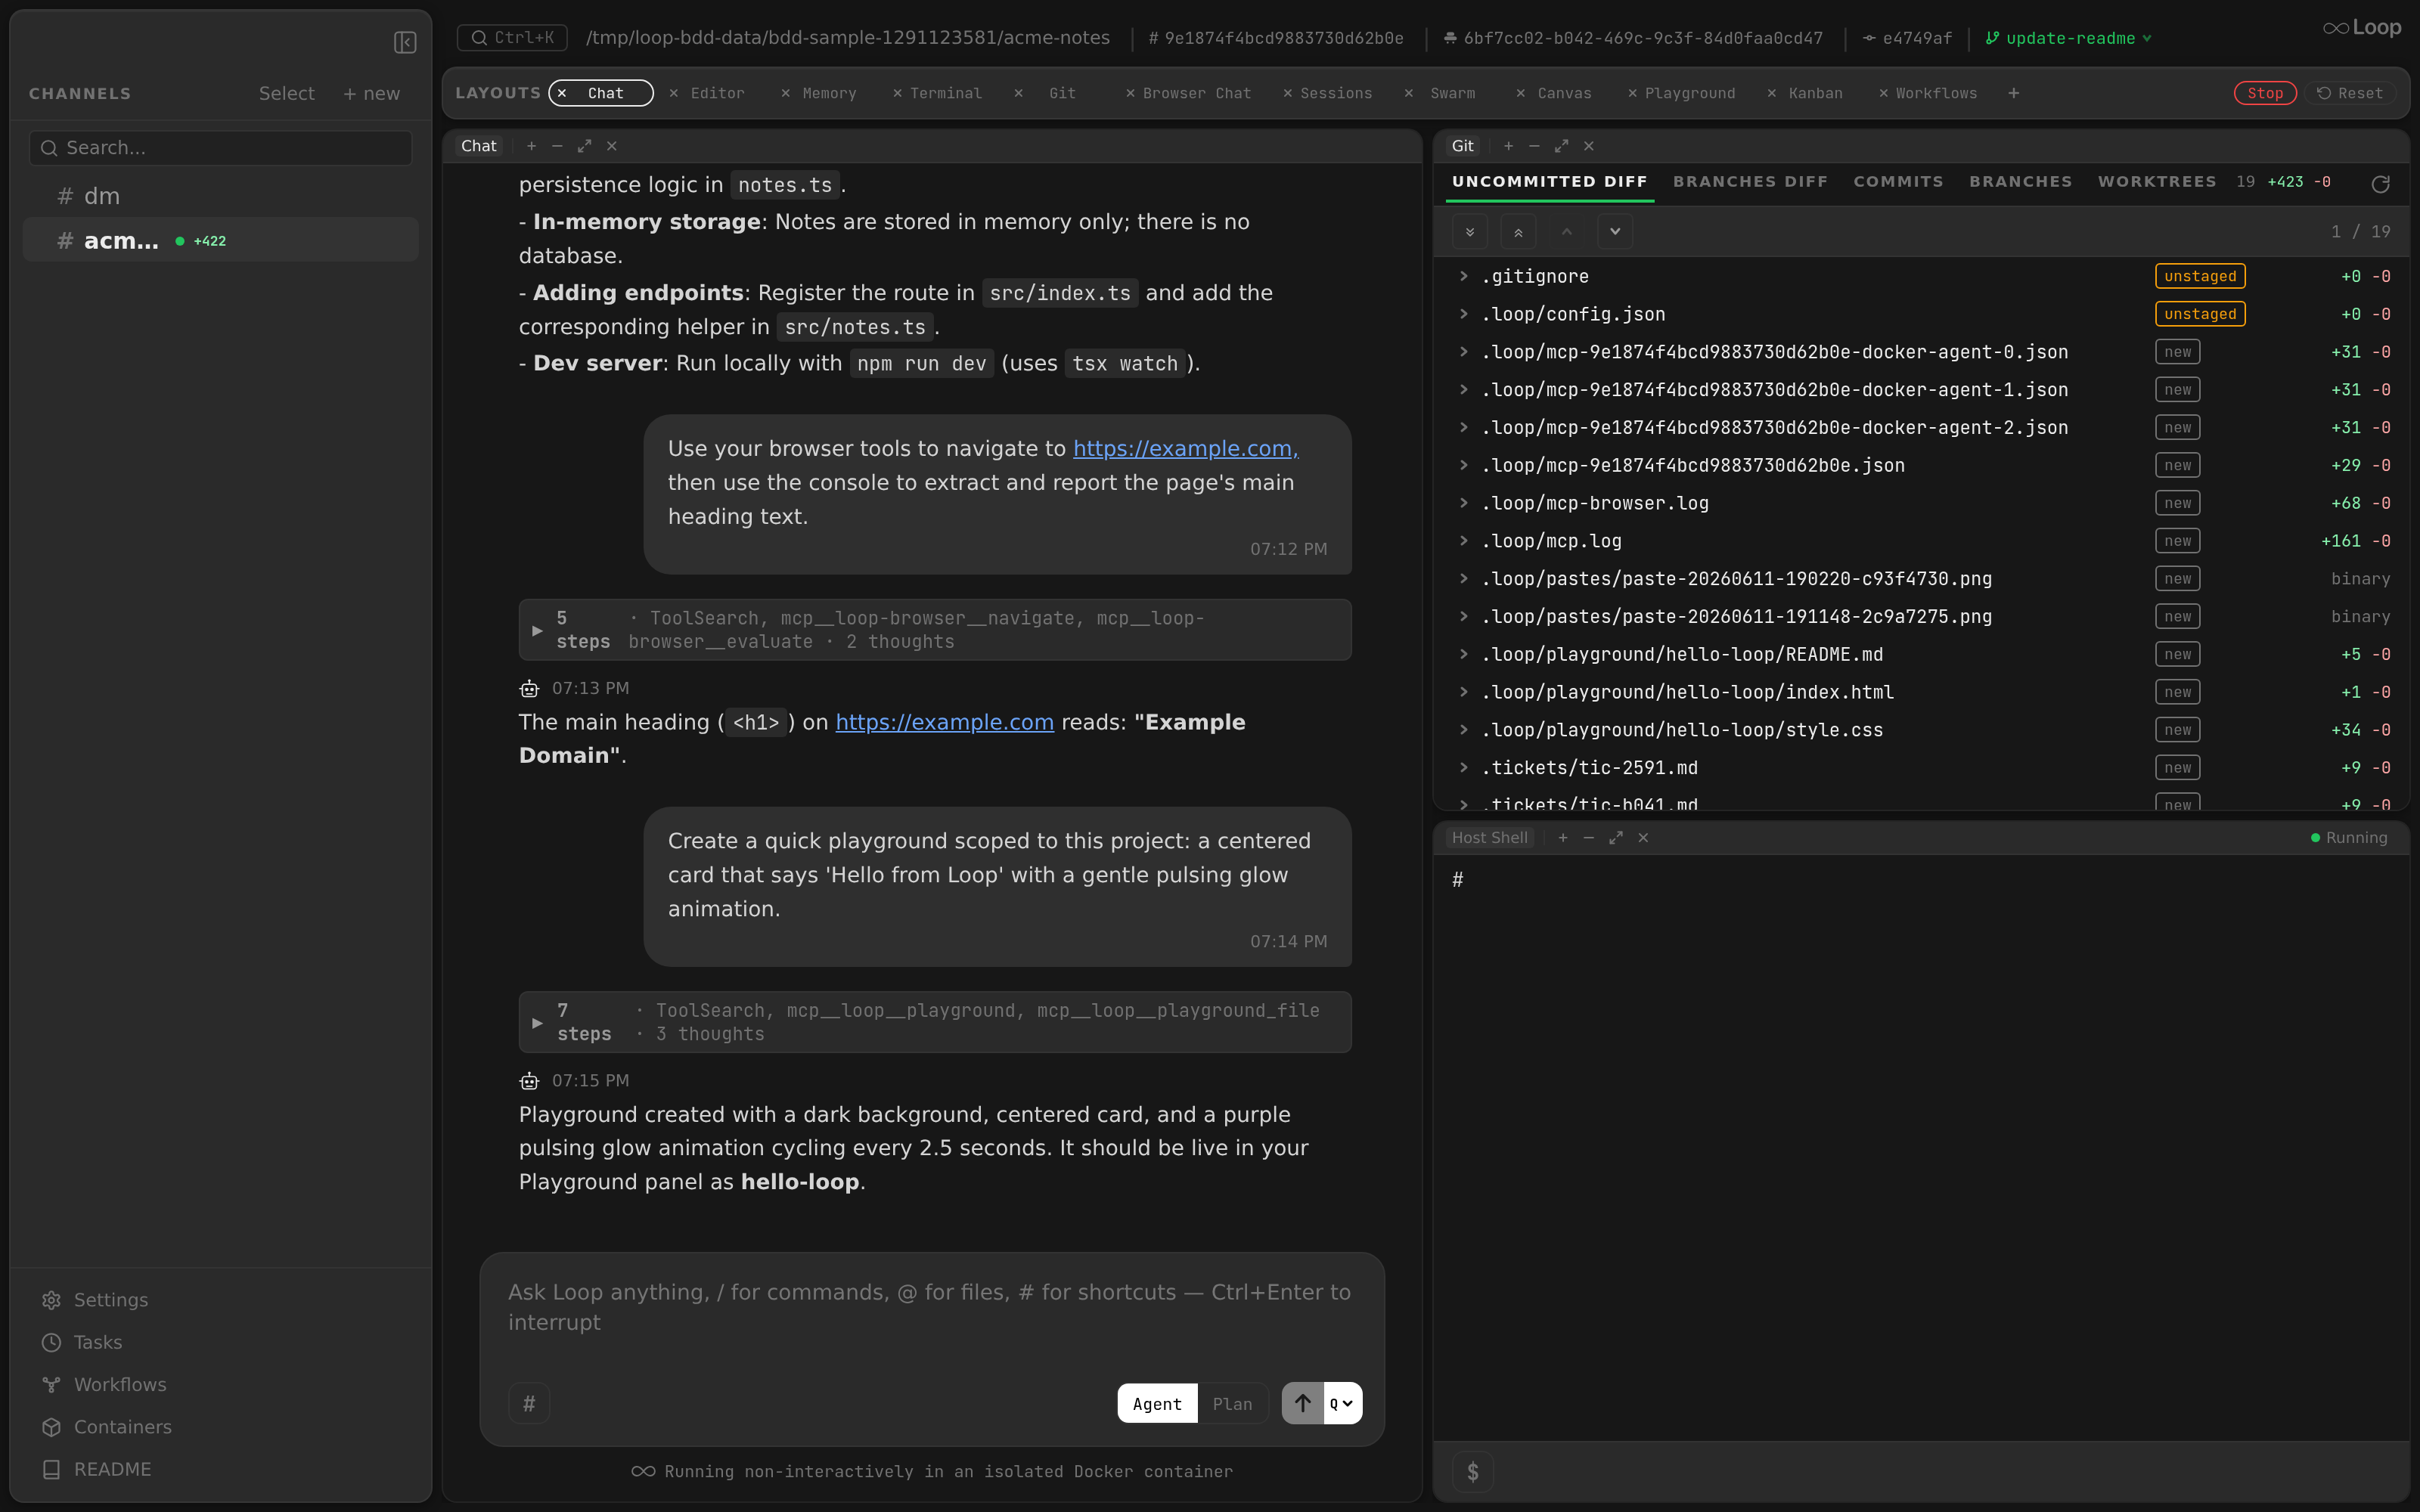Viewport: 2420px width, 1512px height.
Task: Click the Reset button
Action: click(2350, 93)
